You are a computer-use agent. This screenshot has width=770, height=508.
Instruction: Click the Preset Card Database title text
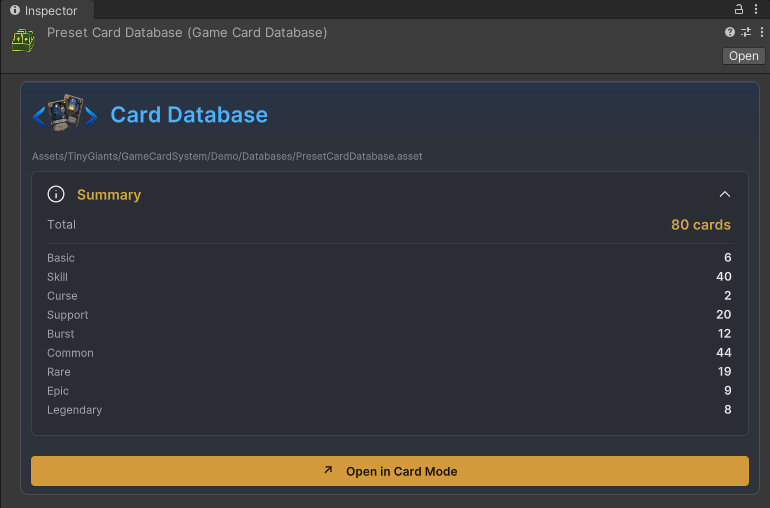click(187, 32)
